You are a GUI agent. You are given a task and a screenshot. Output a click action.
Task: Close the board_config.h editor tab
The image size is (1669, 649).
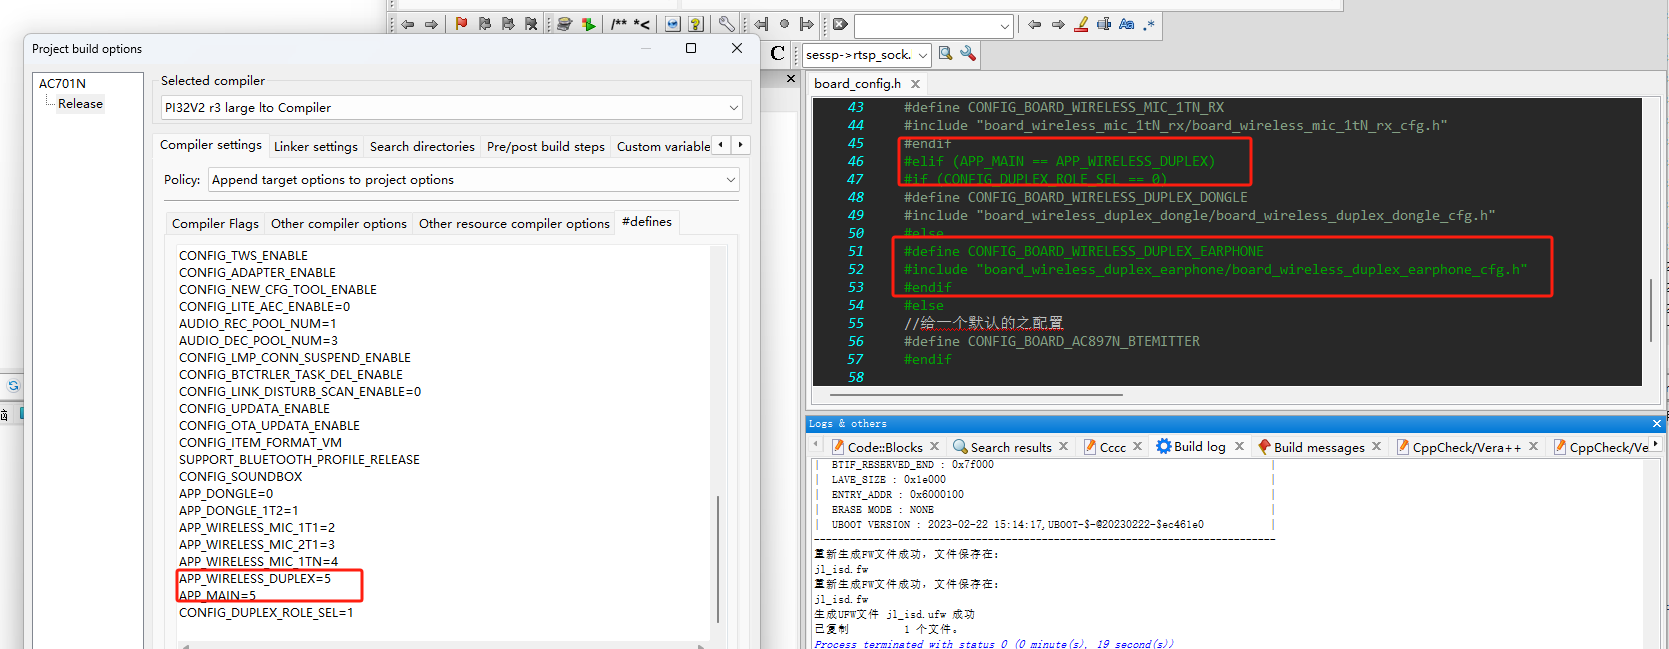click(x=915, y=84)
